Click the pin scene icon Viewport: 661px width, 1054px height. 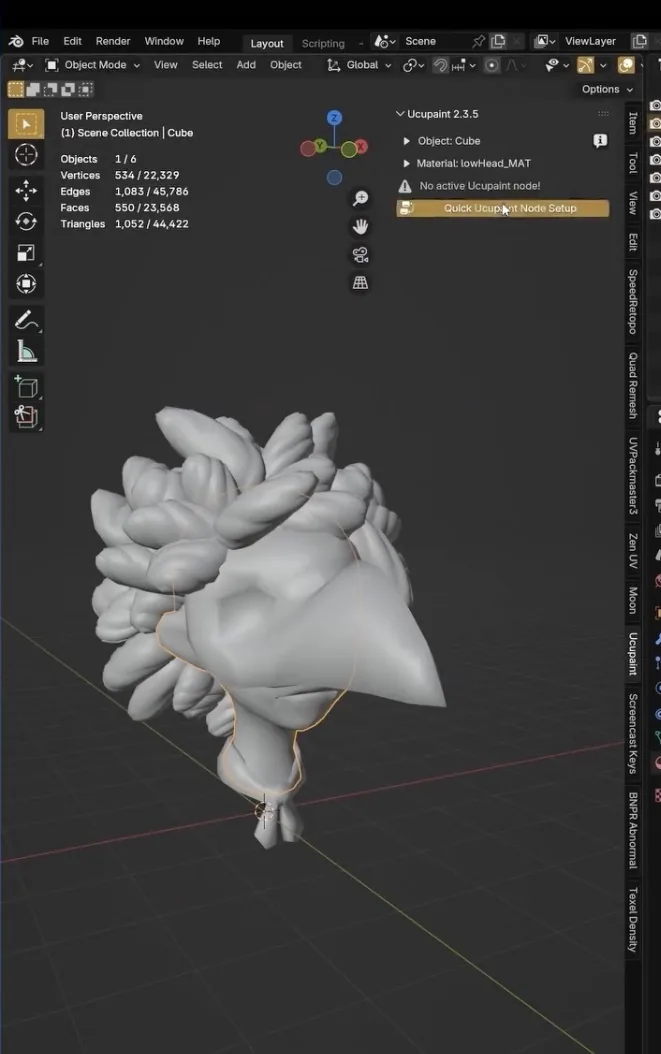[478, 42]
